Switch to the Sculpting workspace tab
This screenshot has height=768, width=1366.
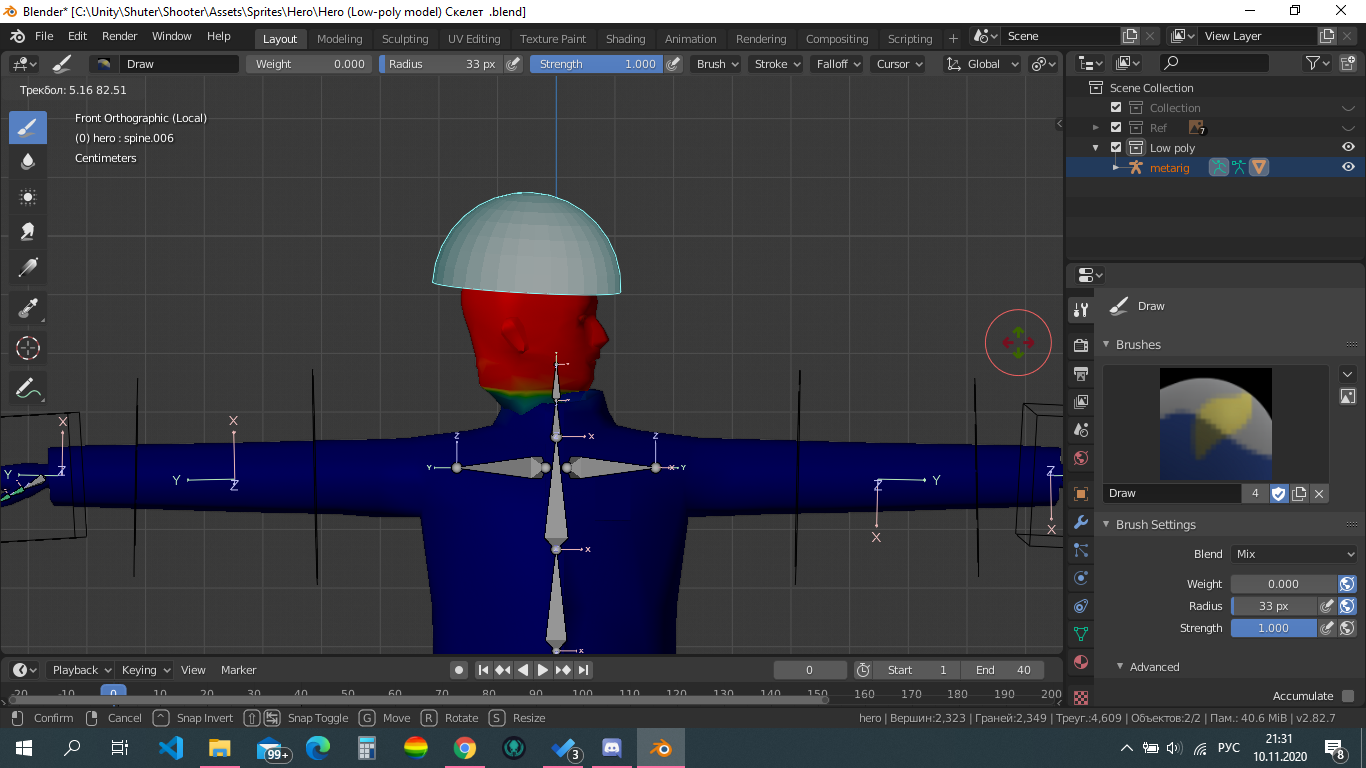click(405, 39)
